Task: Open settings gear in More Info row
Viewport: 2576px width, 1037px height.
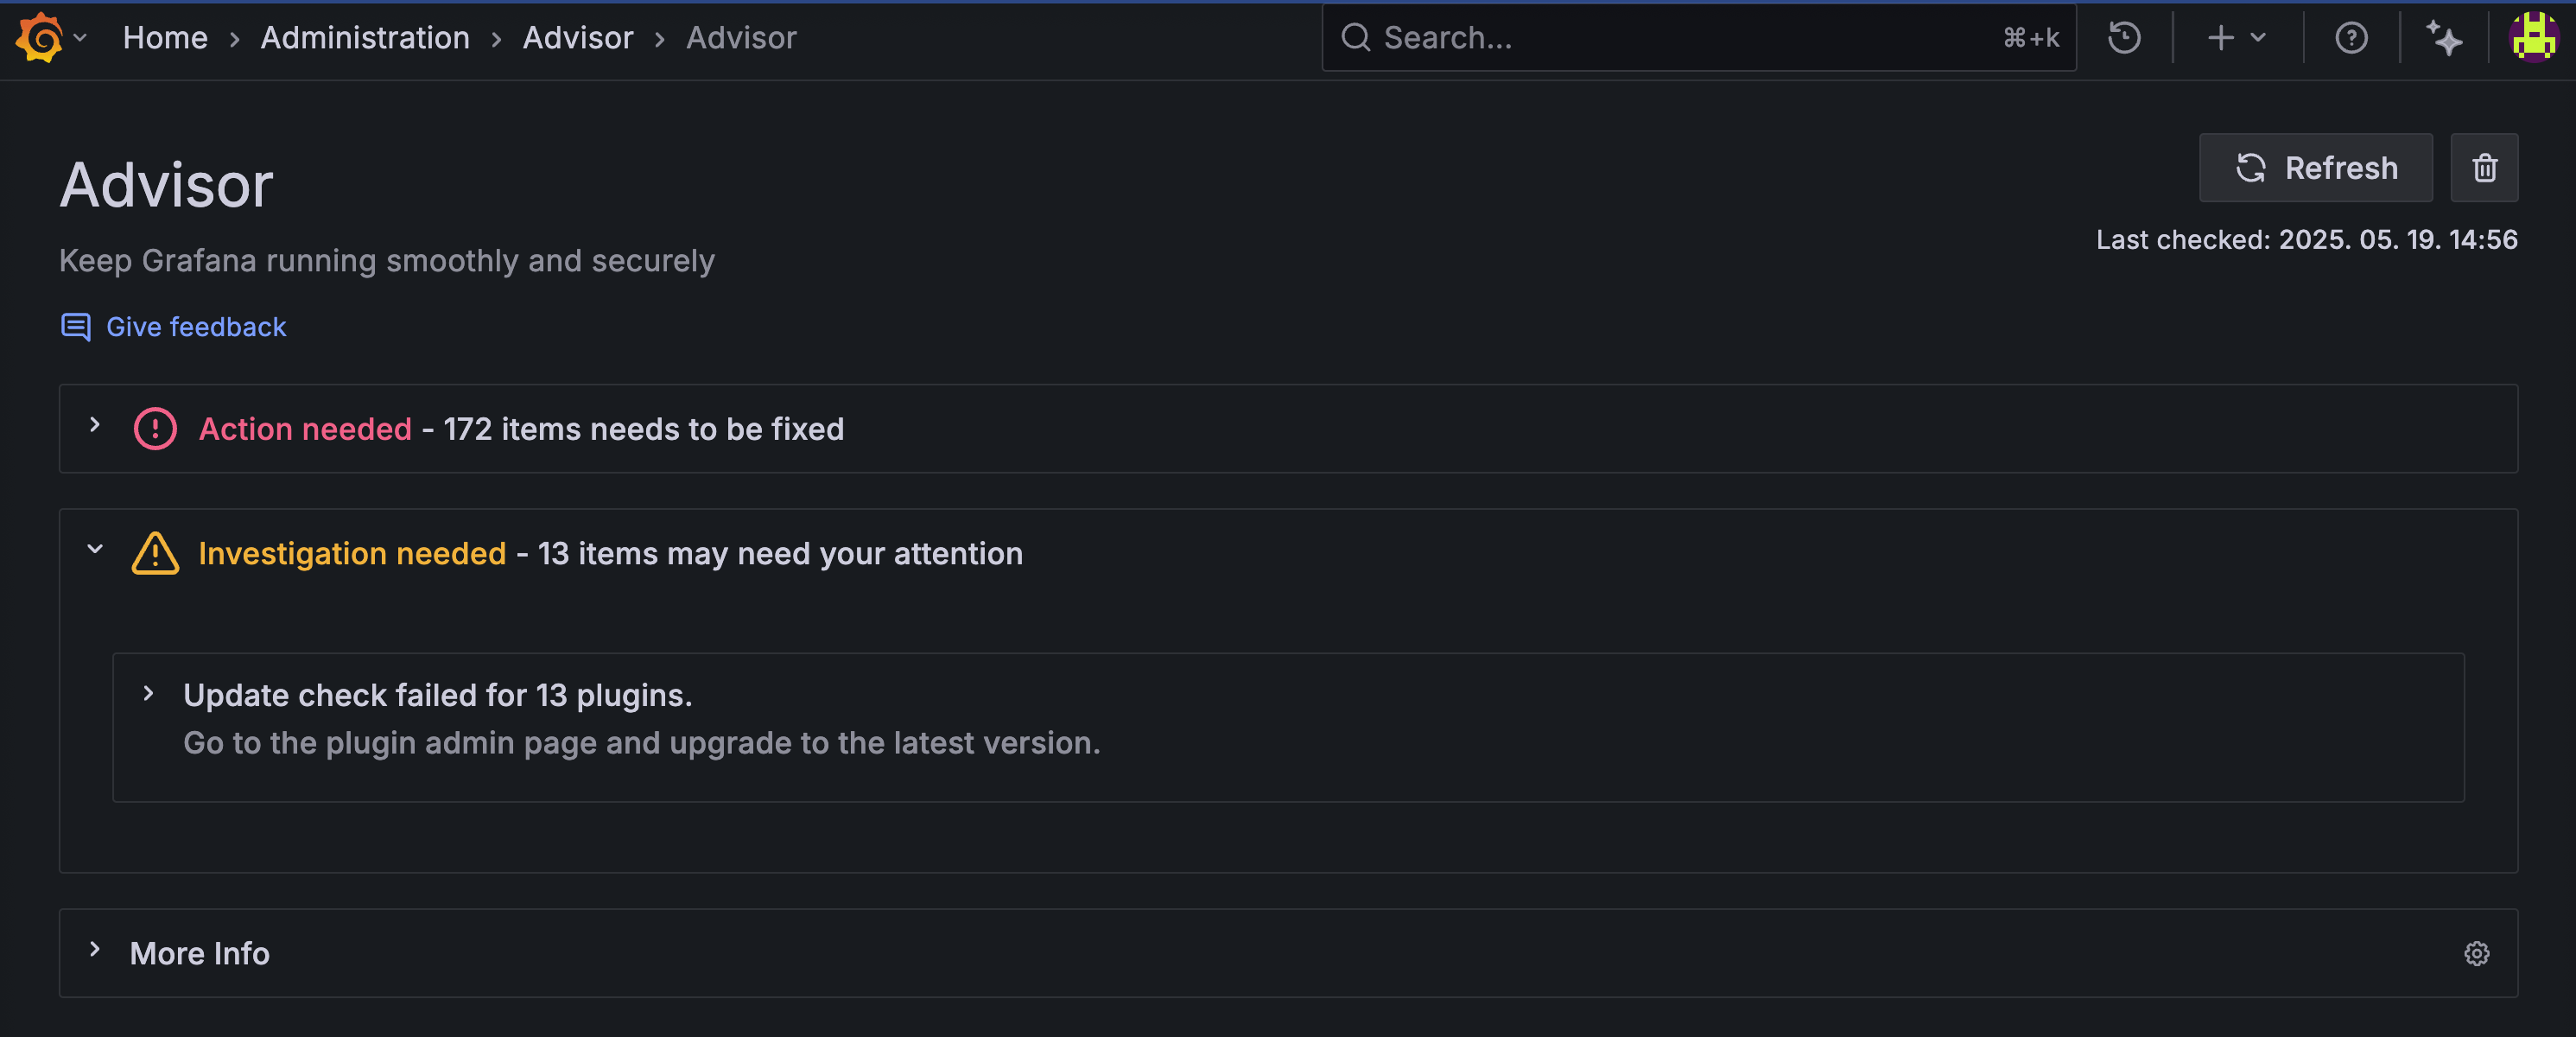Action: coord(2476,953)
